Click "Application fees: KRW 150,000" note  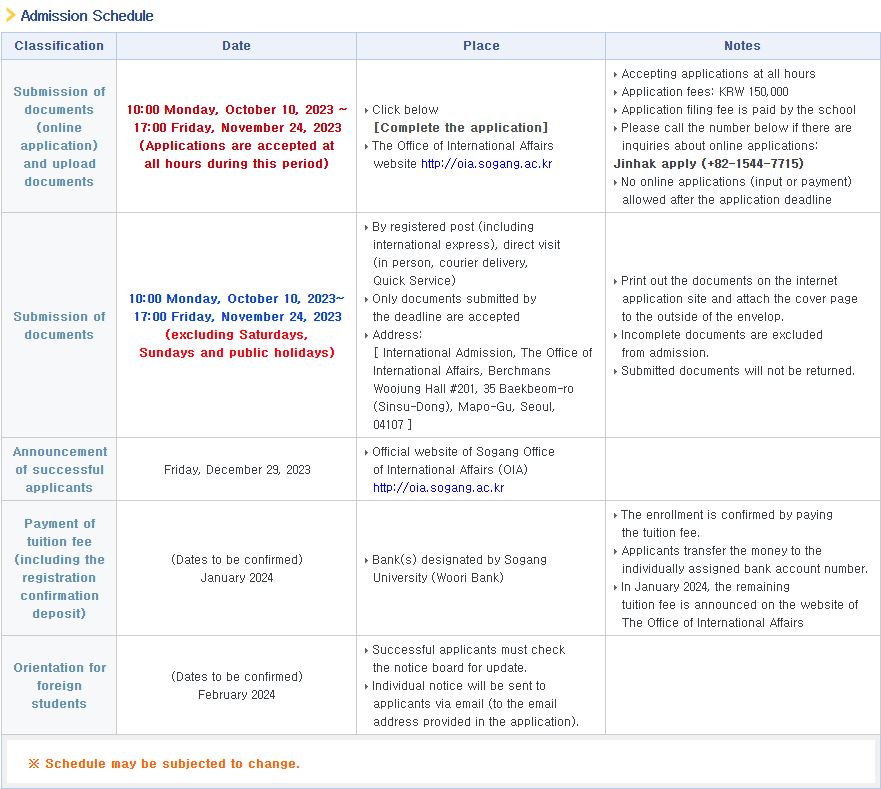pyautogui.click(x=705, y=92)
